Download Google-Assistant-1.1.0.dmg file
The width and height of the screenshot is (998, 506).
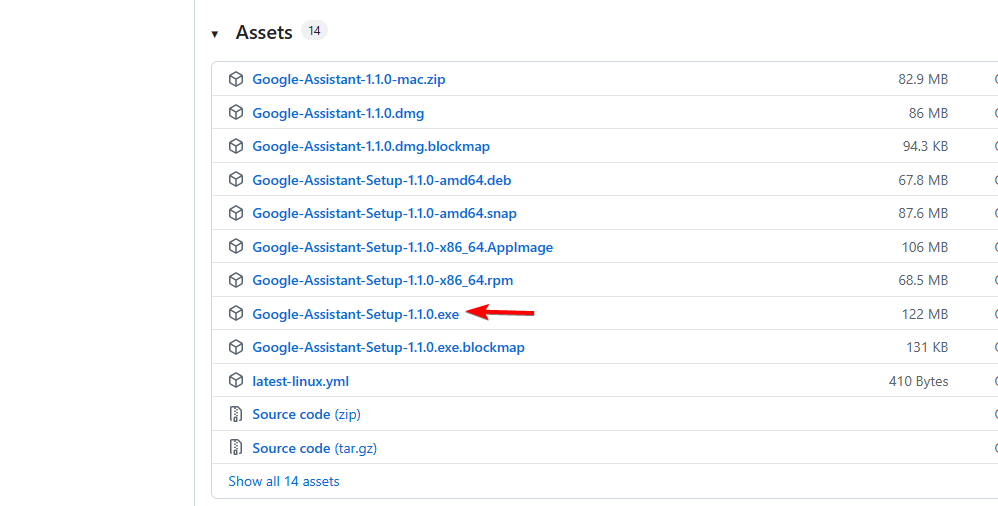338,113
